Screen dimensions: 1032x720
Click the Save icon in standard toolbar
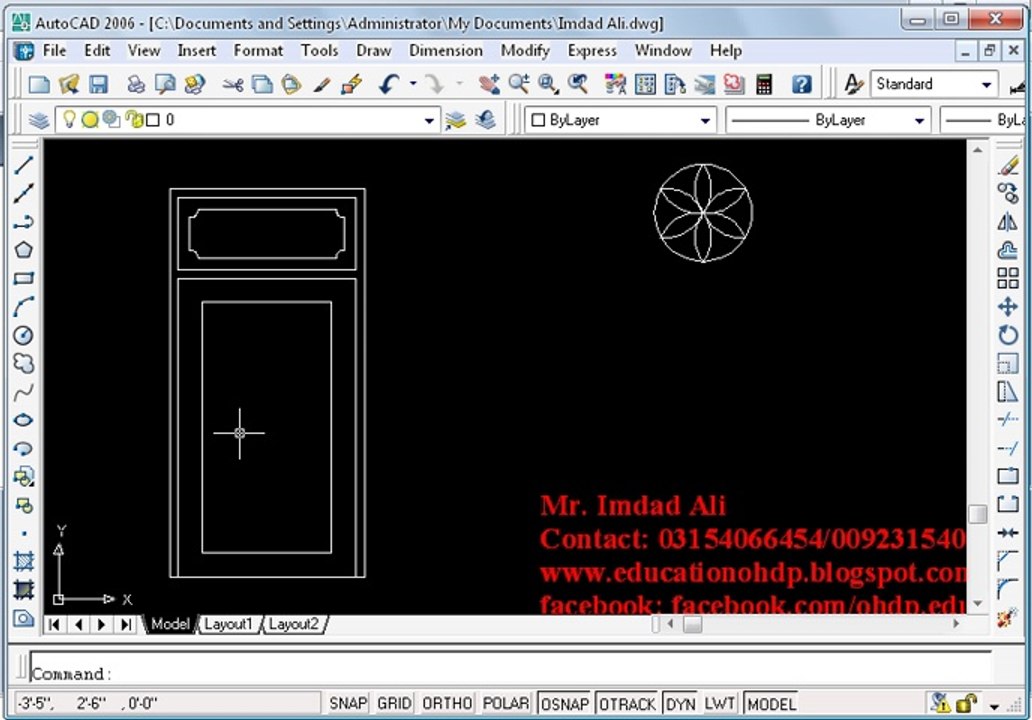pos(99,84)
